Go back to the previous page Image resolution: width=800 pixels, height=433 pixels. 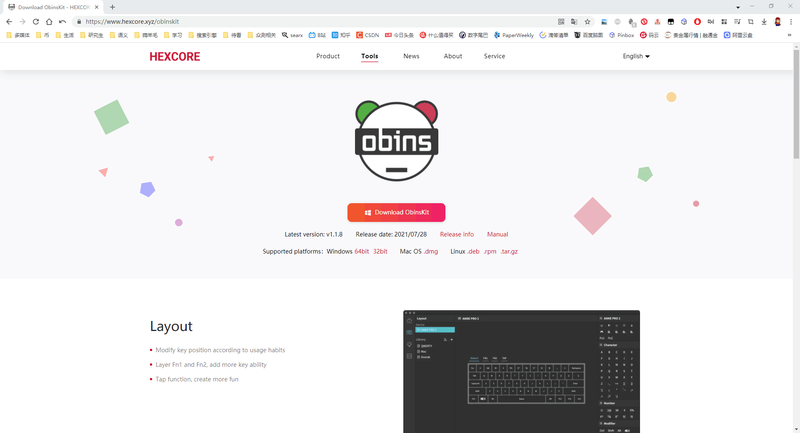(x=9, y=21)
